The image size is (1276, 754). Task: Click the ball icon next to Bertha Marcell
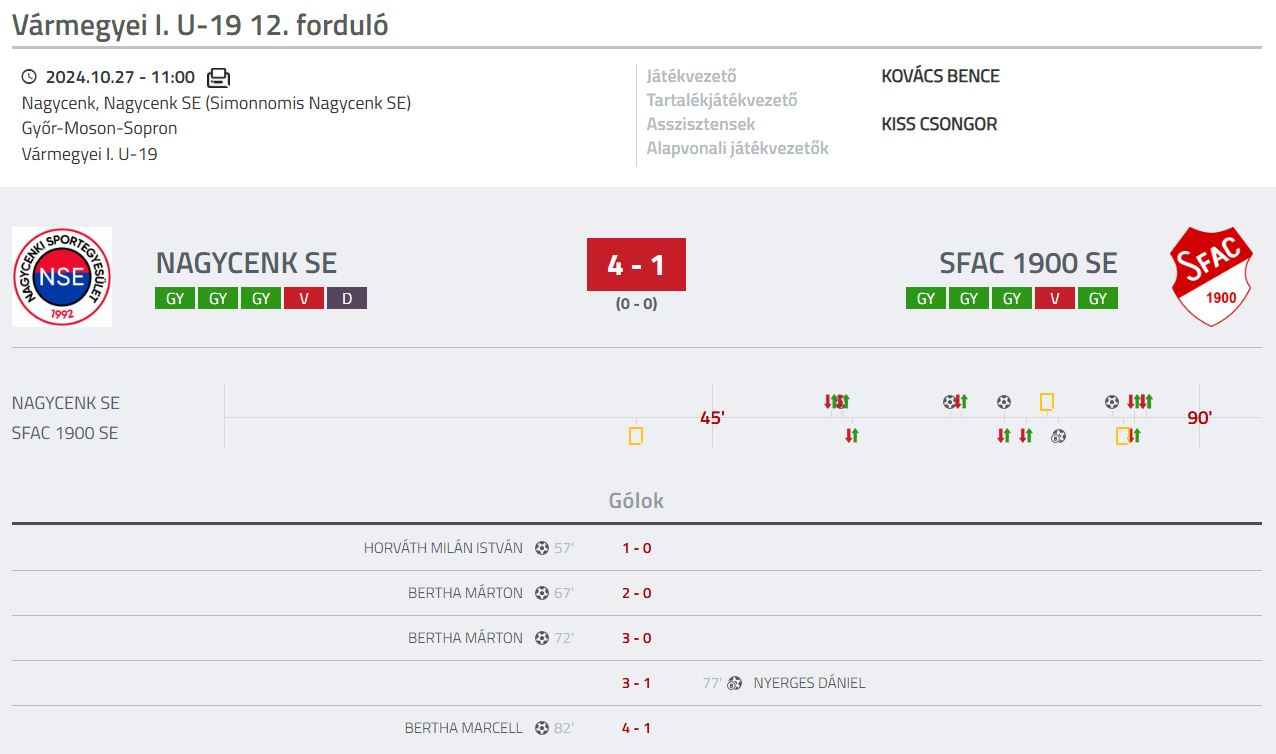click(x=542, y=728)
